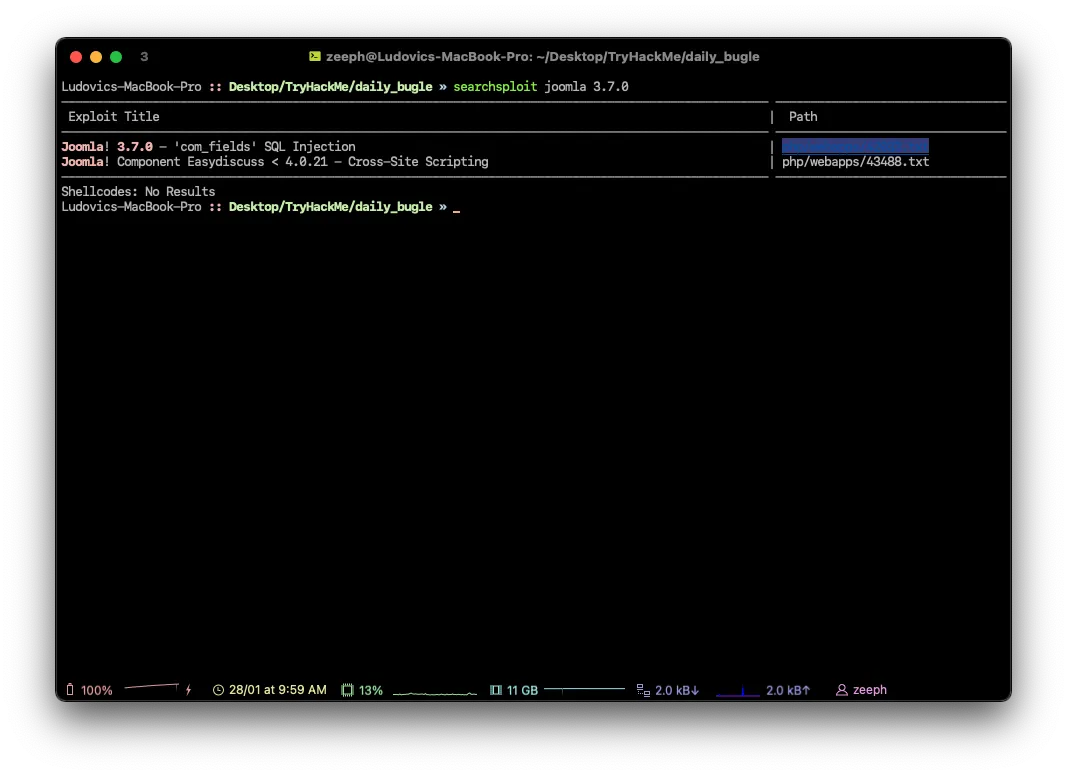The image size is (1067, 775).
Task: Click the php/webapps/43488.txt path
Action: 855,161
